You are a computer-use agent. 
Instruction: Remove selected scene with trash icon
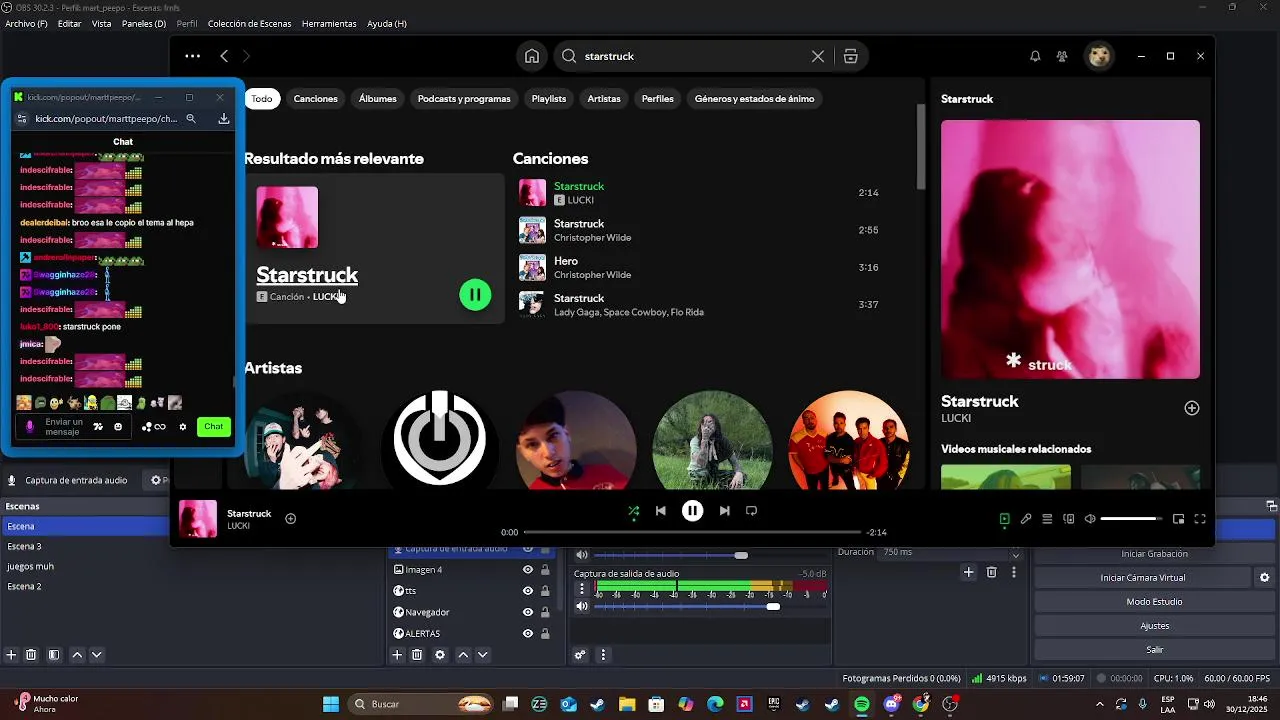31,655
